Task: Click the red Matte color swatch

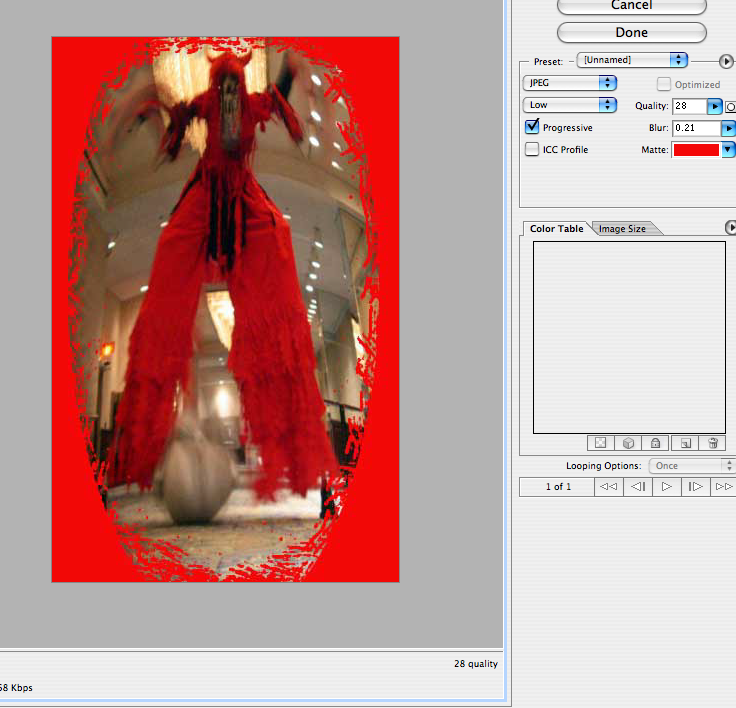Action: pos(697,150)
